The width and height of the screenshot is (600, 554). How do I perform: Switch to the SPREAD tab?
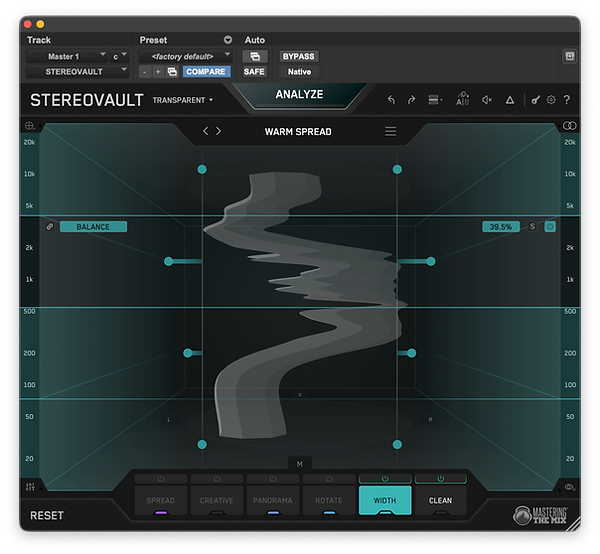click(161, 500)
